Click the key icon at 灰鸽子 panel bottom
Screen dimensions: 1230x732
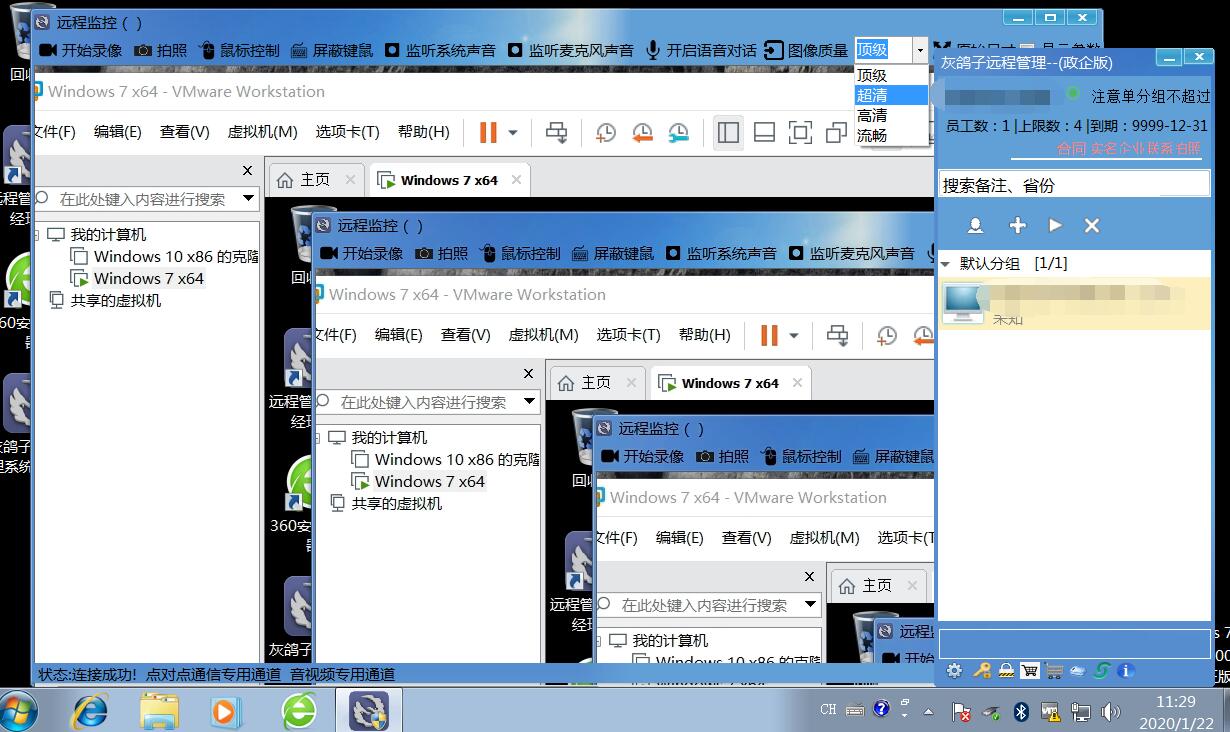[982, 671]
